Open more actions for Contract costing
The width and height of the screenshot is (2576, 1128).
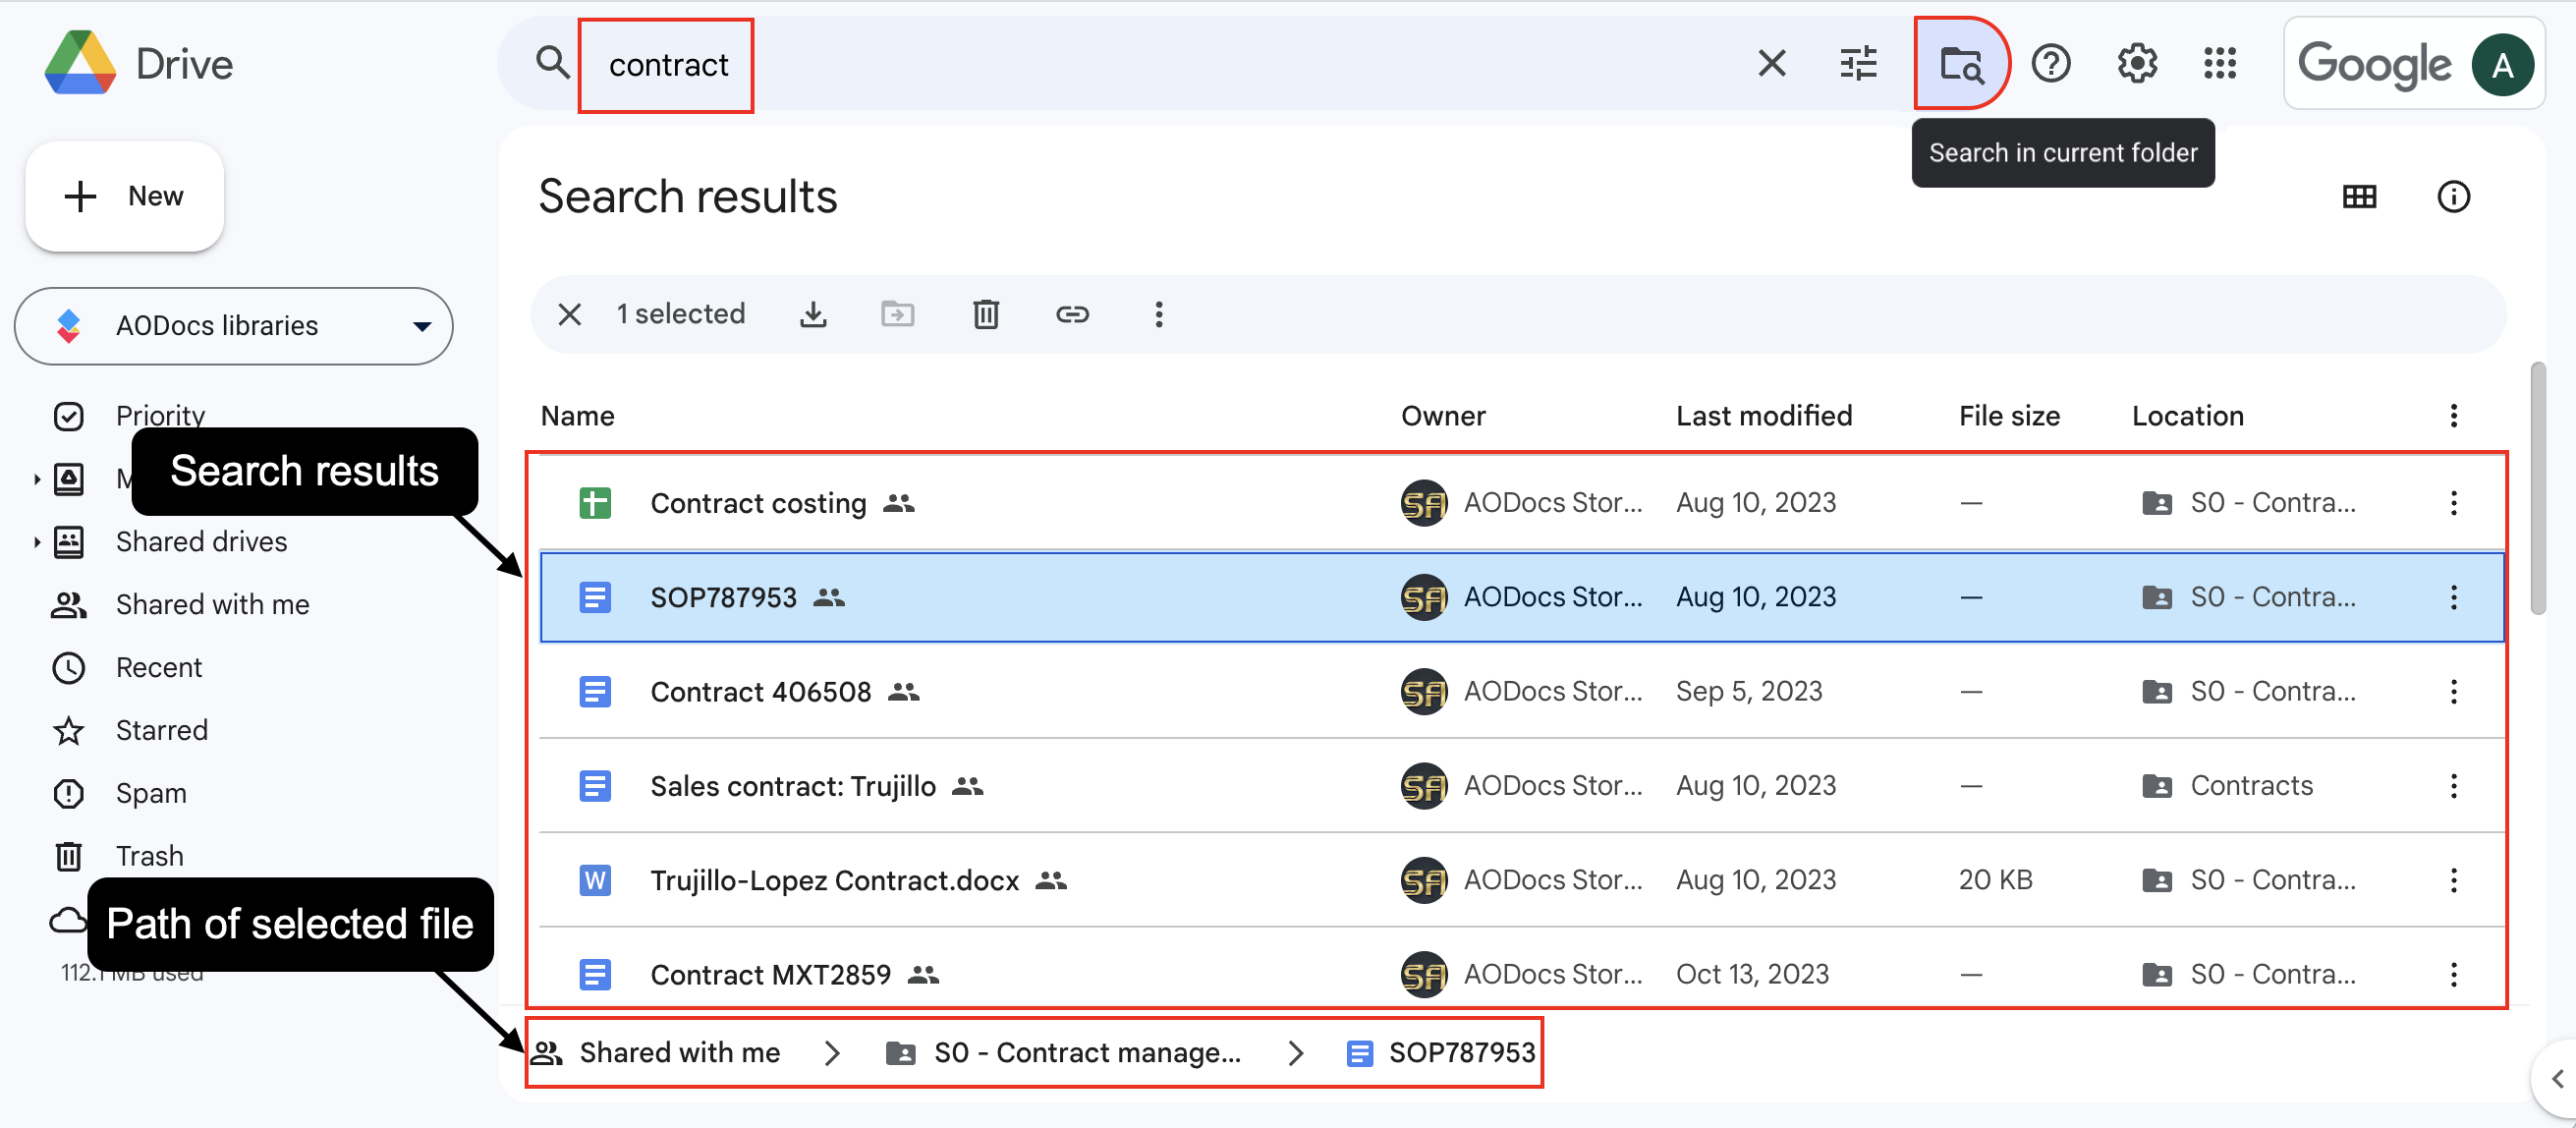[x=2453, y=503]
